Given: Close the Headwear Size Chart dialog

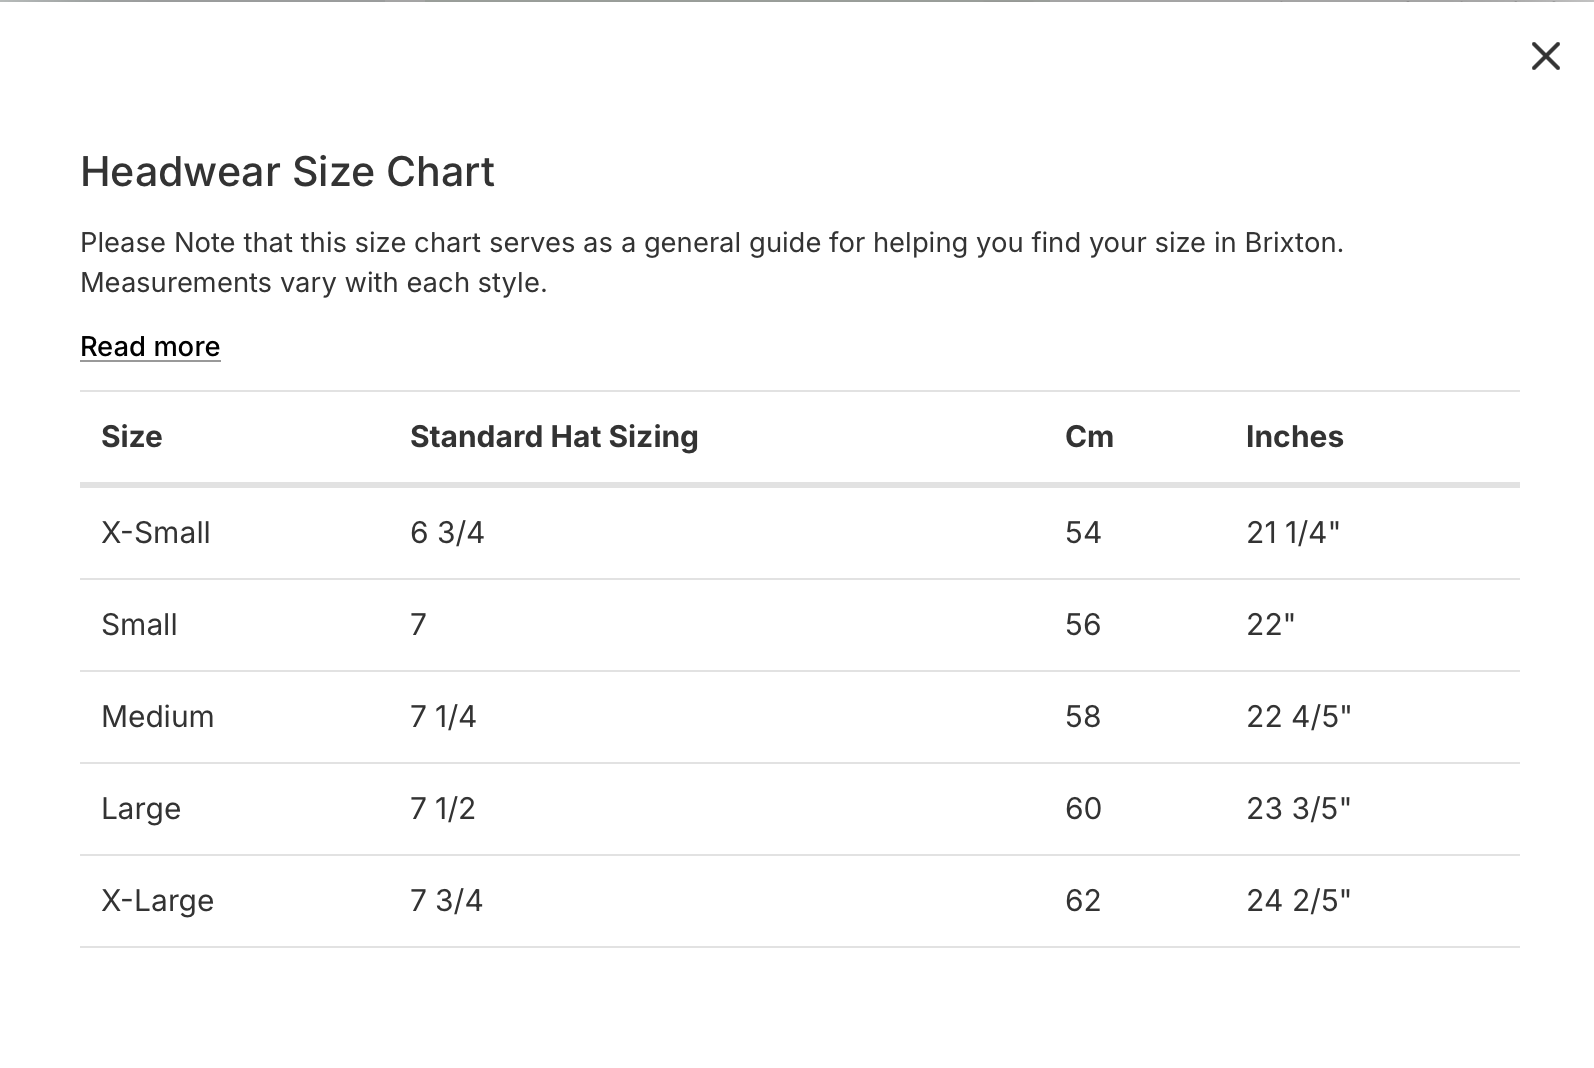Looking at the screenshot, I should [1545, 56].
